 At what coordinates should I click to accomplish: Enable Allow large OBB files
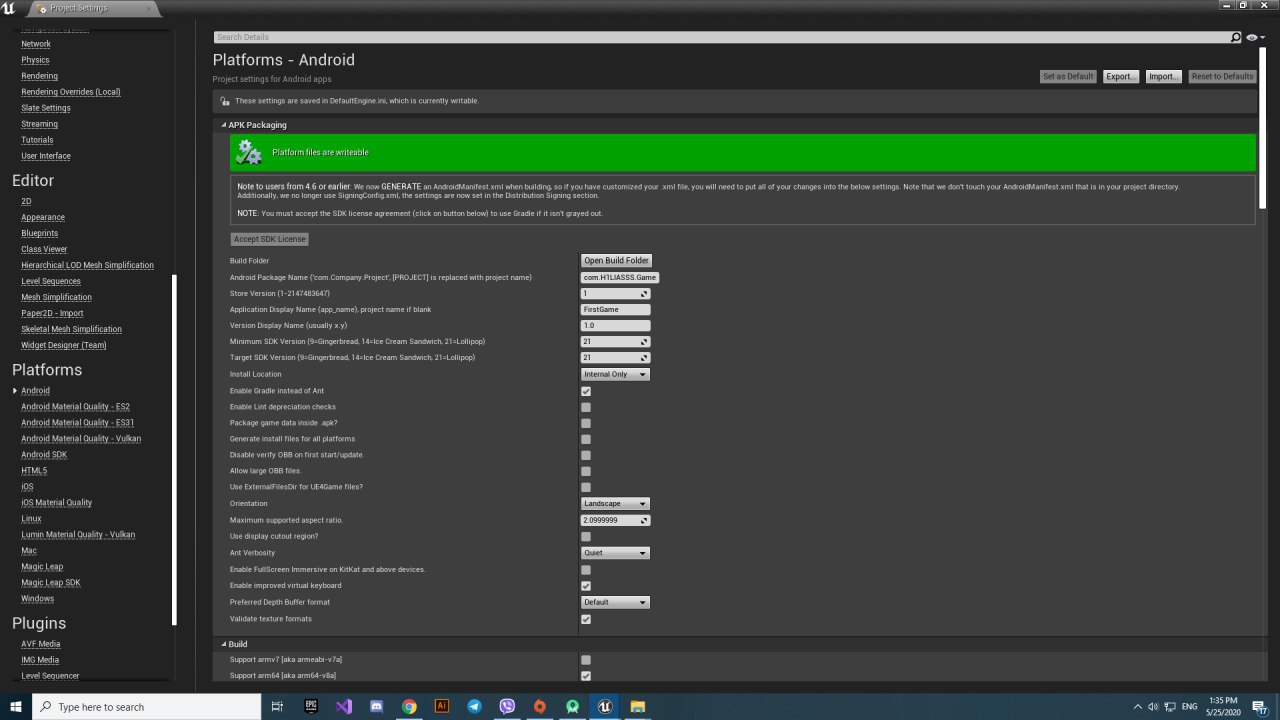point(586,471)
